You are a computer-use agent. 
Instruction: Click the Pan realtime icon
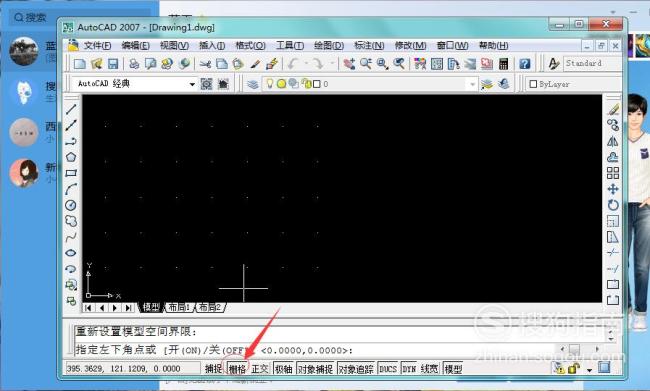coord(349,64)
